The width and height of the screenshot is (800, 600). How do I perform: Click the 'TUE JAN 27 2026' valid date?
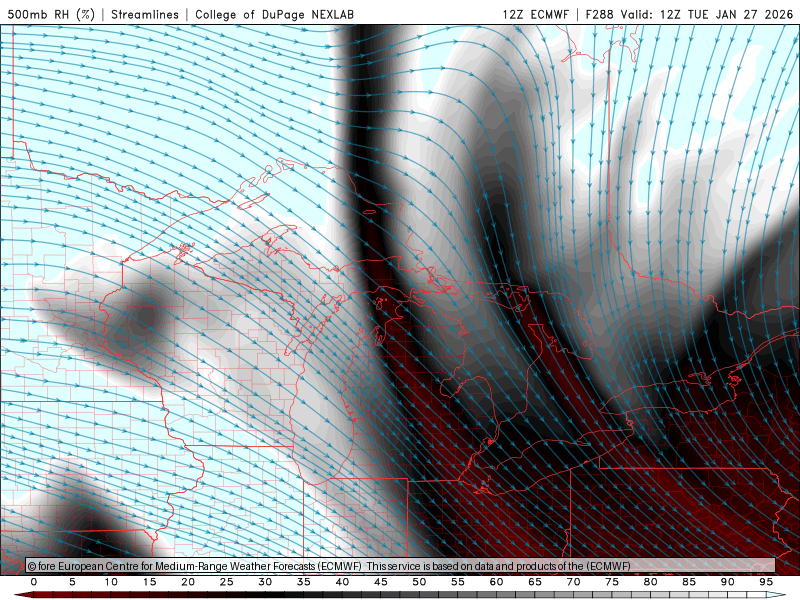click(x=740, y=14)
